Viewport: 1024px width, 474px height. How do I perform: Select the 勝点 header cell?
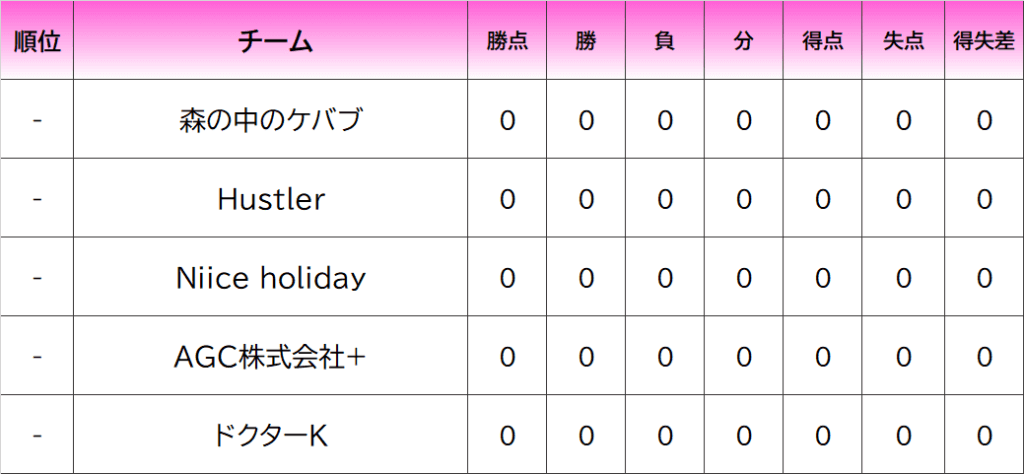pyautogui.click(x=507, y=42)
